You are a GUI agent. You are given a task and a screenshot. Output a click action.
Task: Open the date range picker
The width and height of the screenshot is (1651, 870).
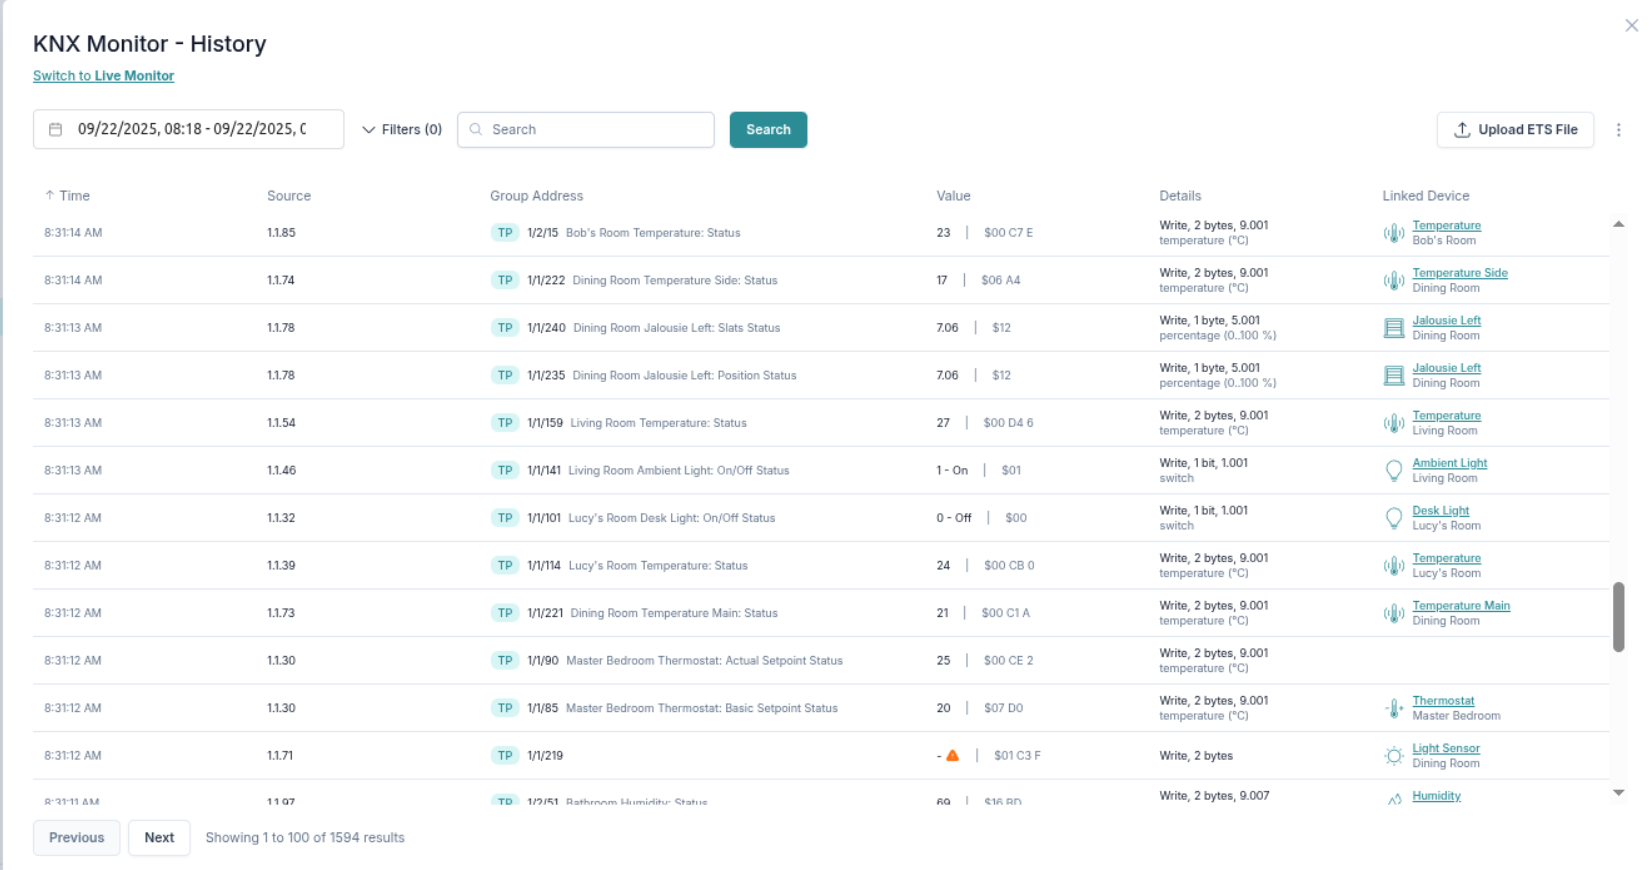click(x=190, y=130)
